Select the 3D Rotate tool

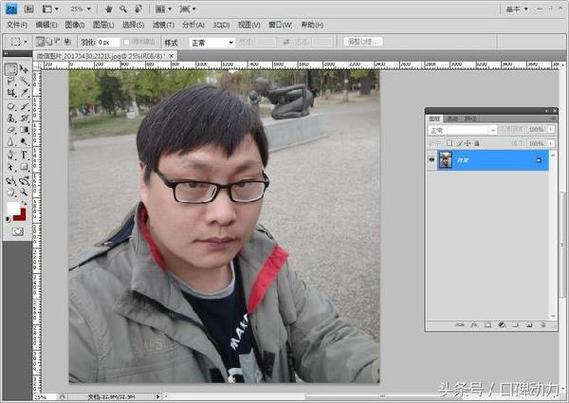11,180
